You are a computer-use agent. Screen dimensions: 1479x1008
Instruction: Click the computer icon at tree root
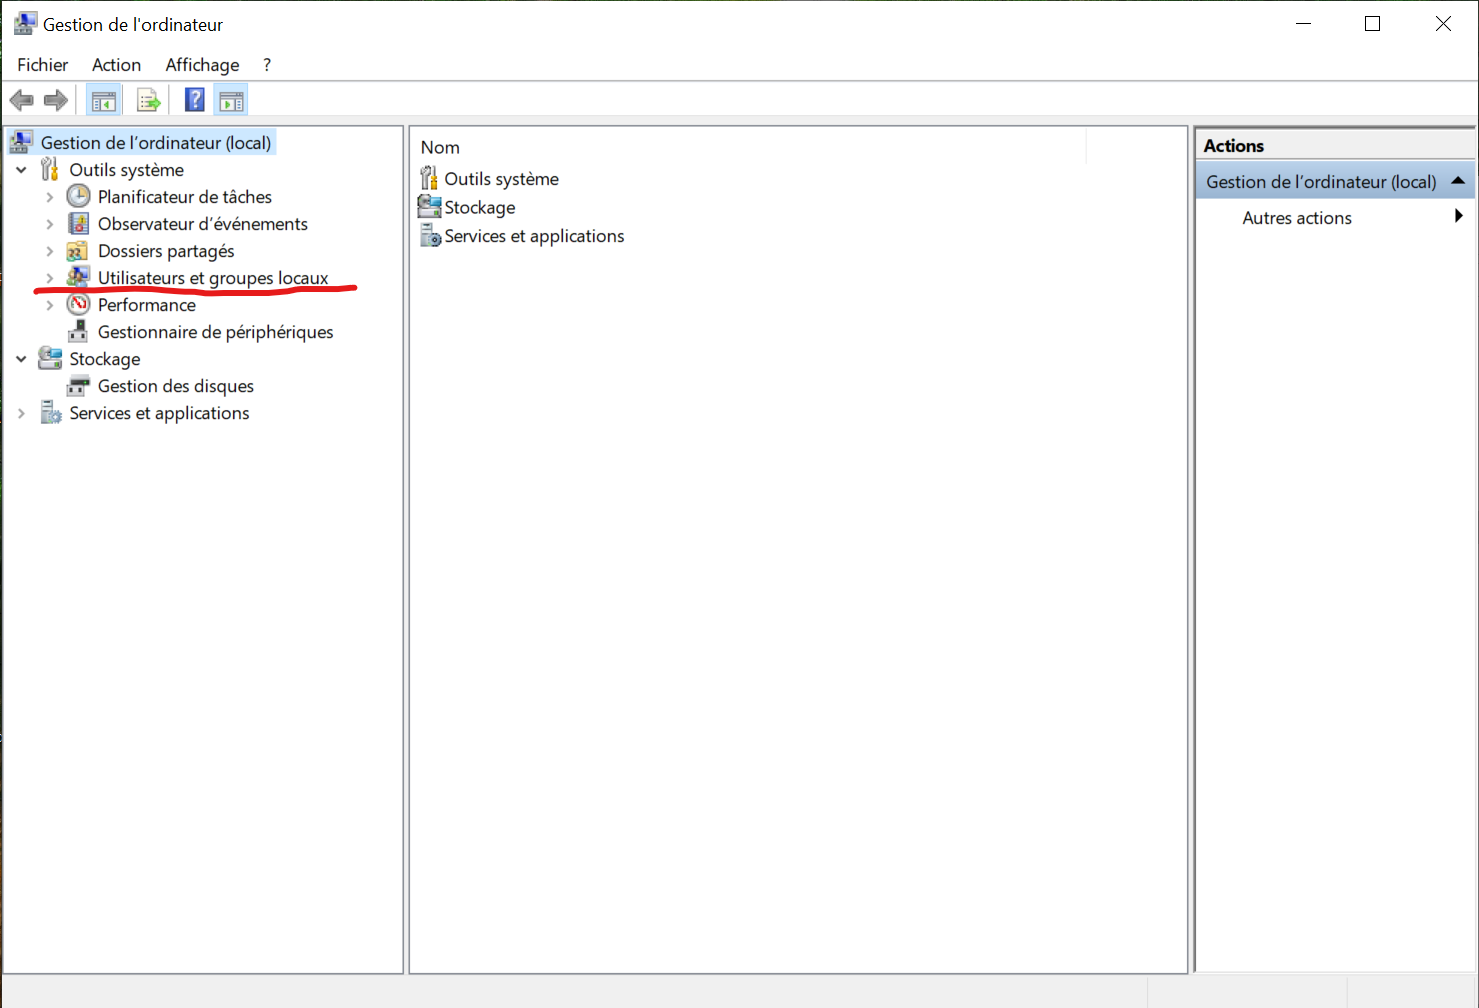coord(21,143)
